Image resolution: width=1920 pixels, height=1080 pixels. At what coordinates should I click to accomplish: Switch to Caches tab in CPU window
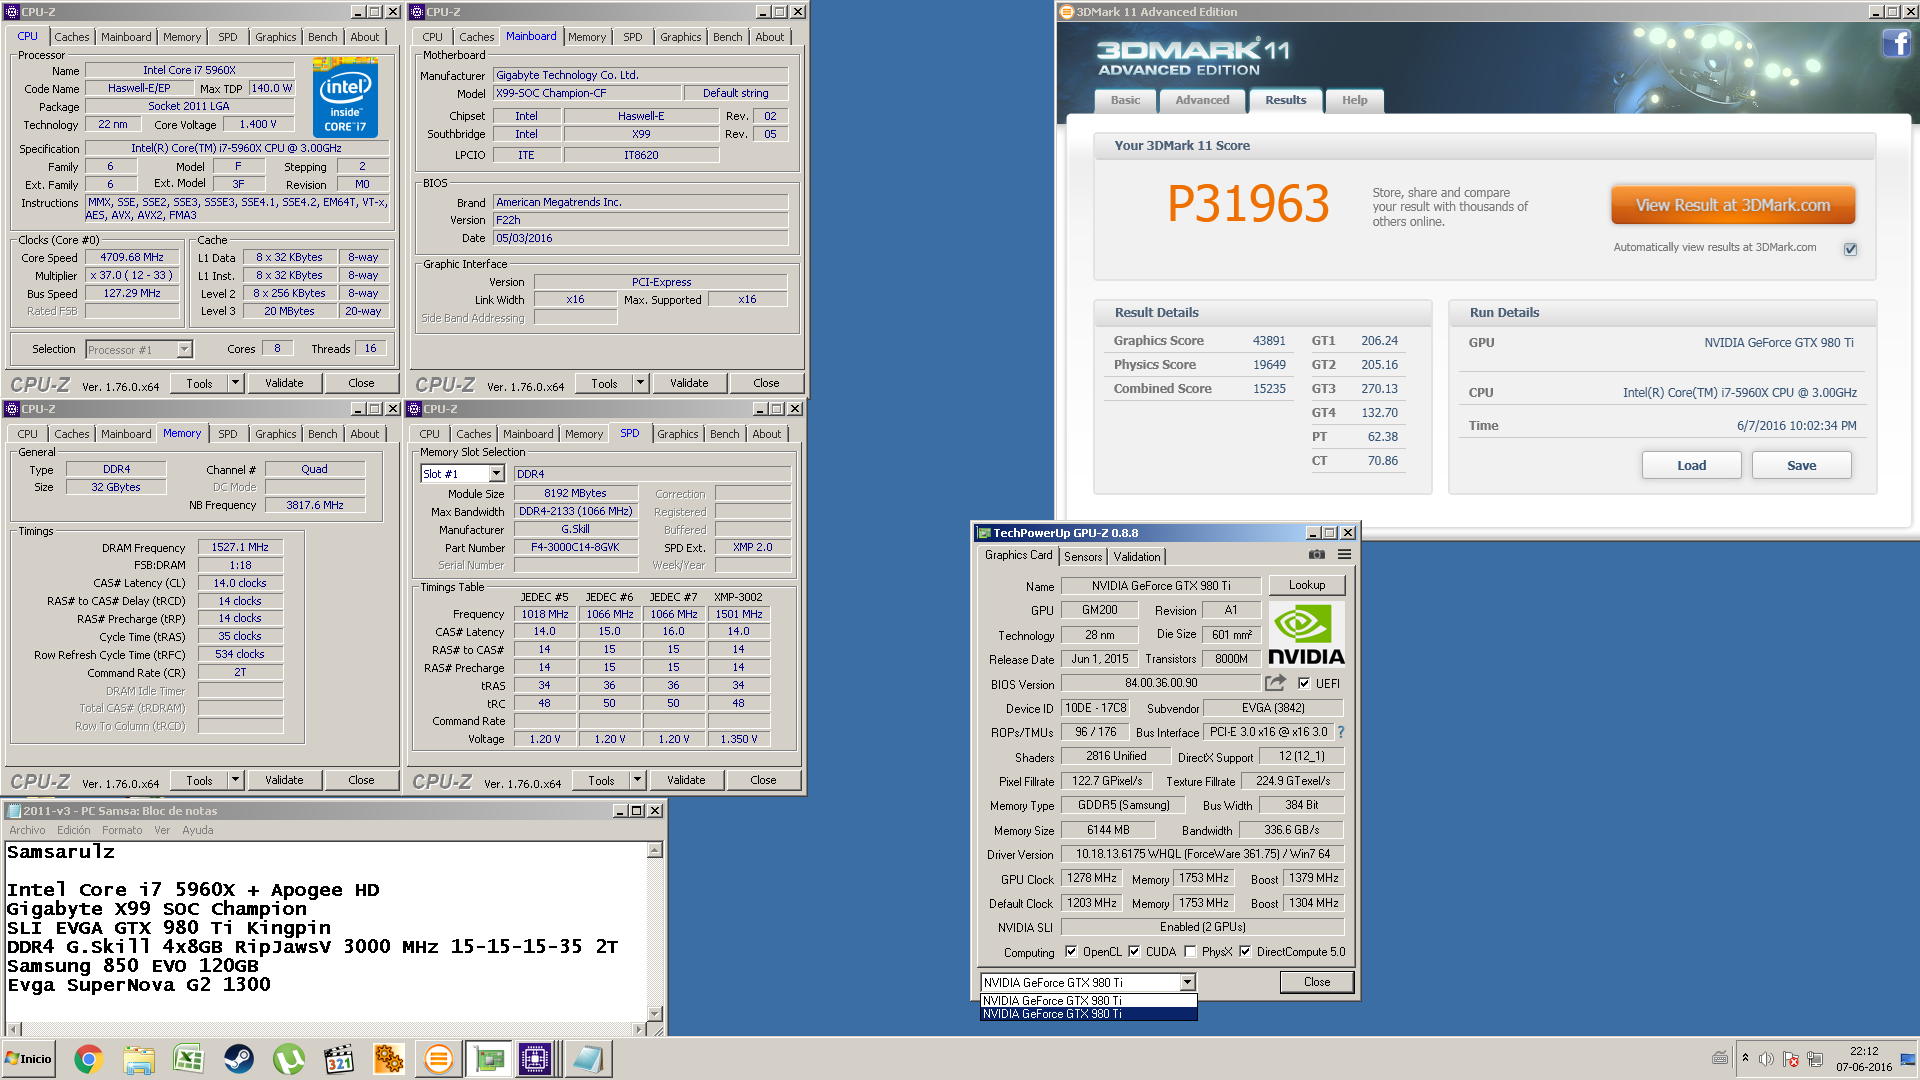click(x=71, y=37)
